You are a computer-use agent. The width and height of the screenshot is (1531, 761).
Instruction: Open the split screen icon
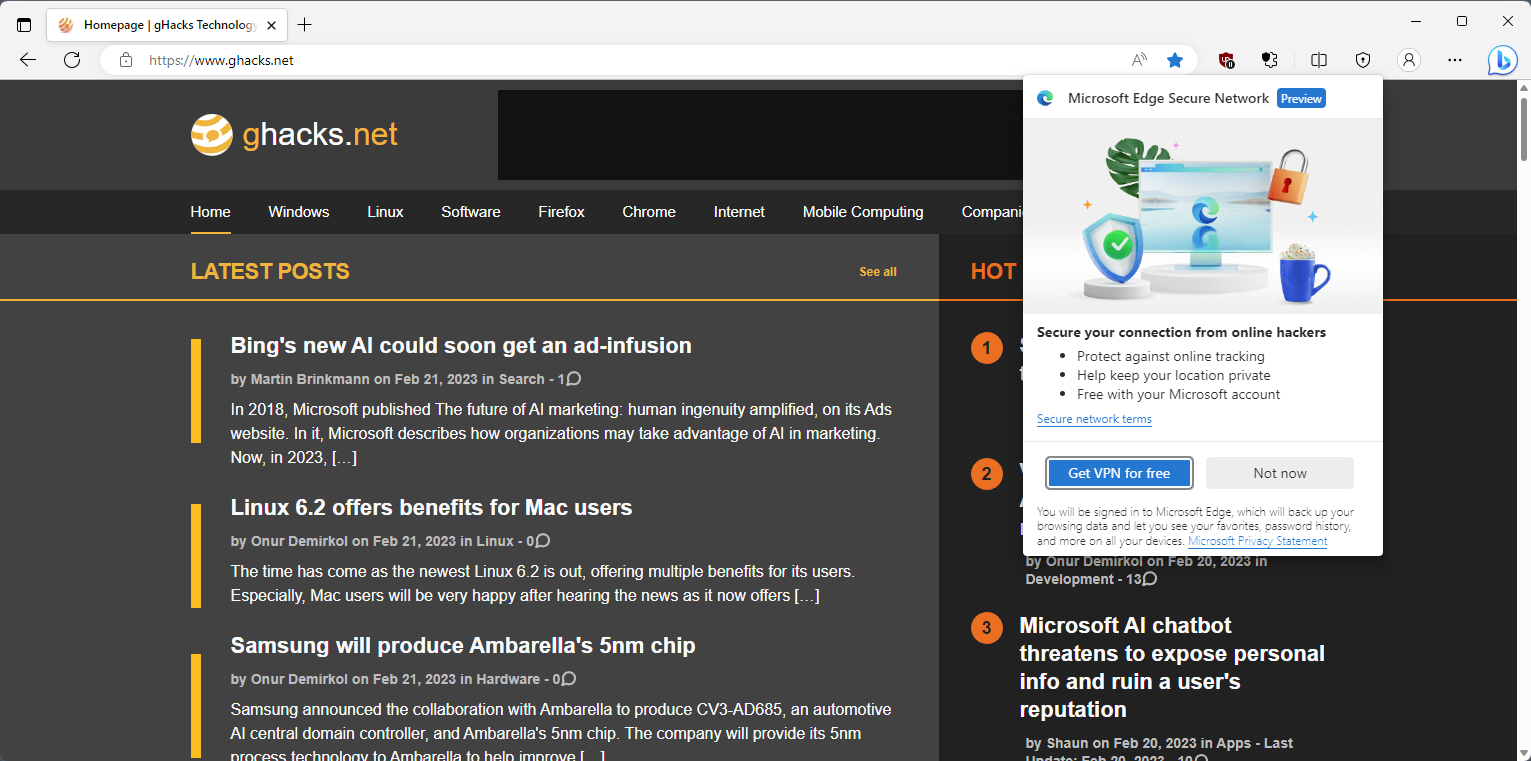point(1319,60)
